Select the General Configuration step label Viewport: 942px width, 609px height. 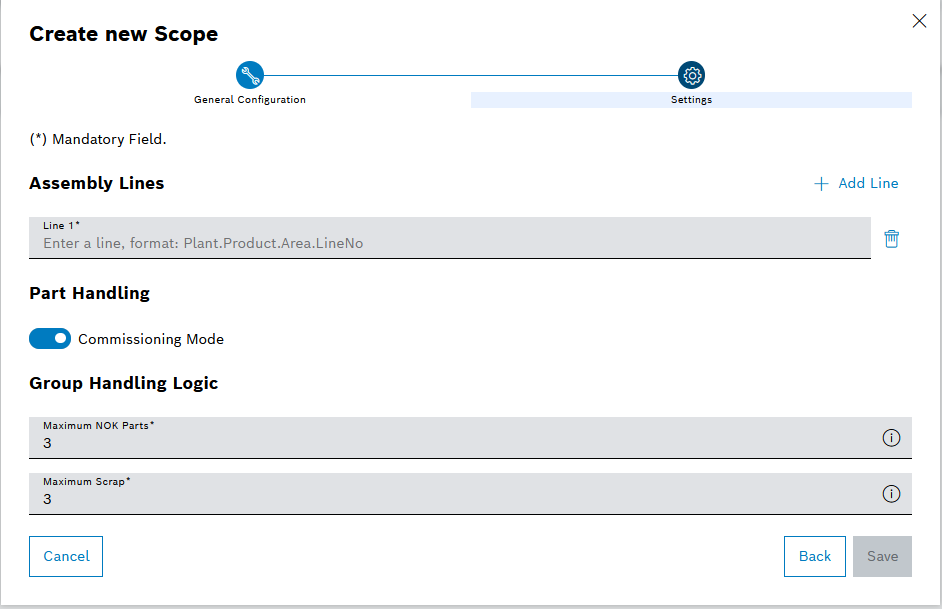click(x=249, y=99)
